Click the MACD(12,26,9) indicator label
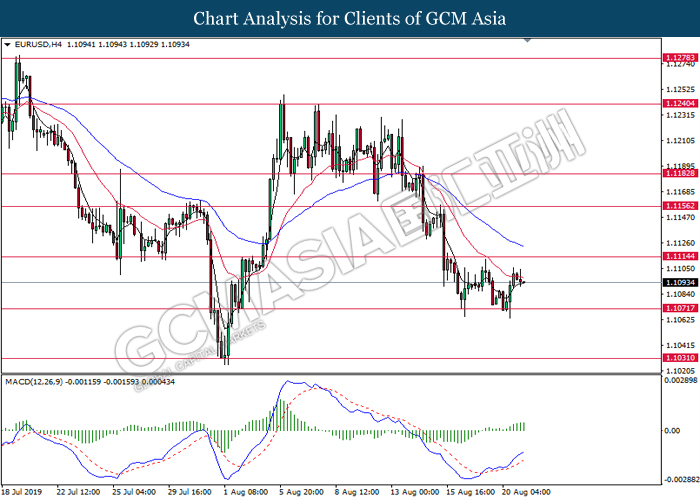The height and width of the screenshot is (500, 700). pyautogui.click(x=34, y=382)
